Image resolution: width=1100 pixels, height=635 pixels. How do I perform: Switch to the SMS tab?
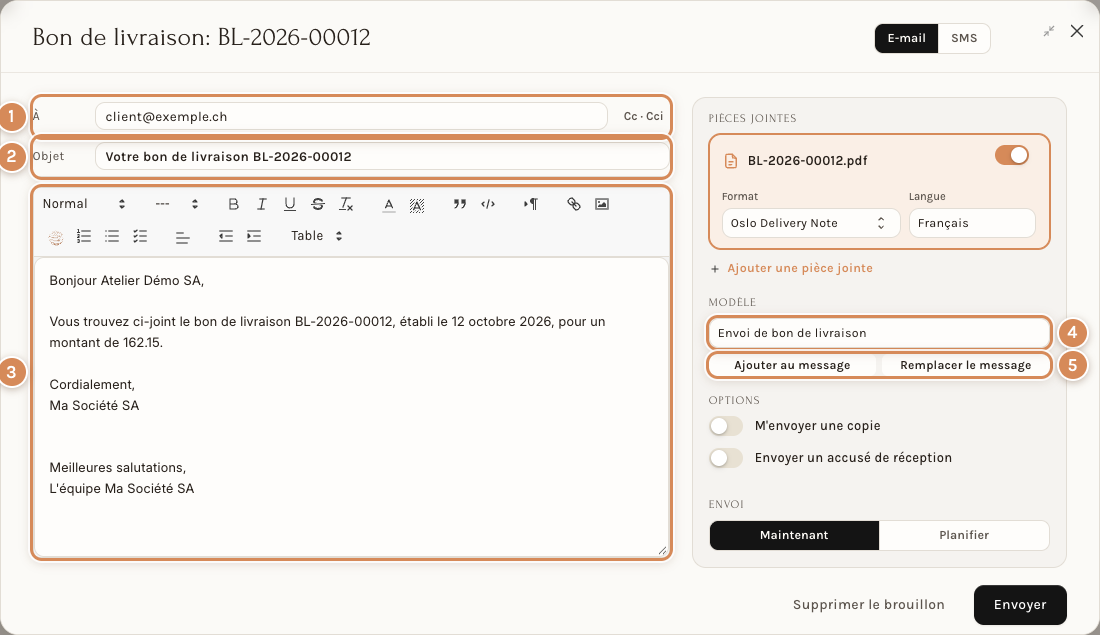[964, 39]
